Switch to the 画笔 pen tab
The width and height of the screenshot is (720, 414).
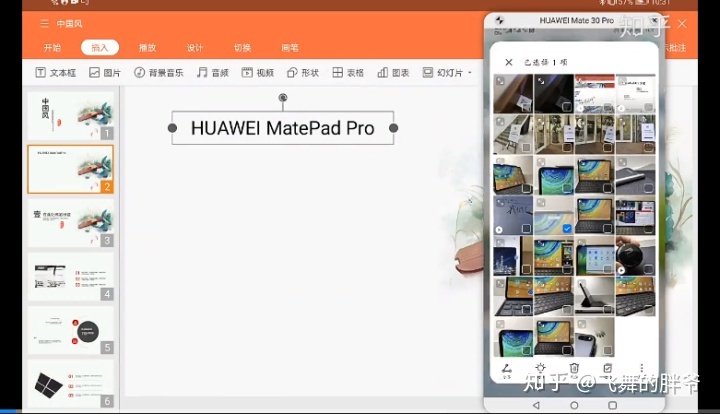pyautogui.click(x=290, y=48)
